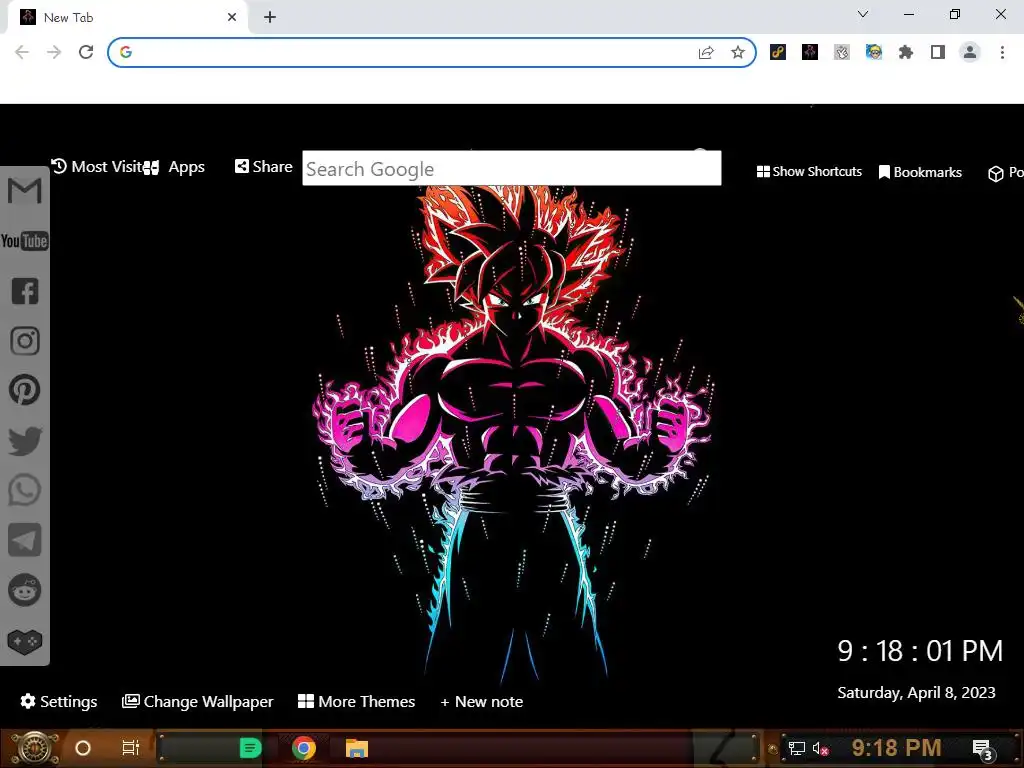Image resolution: width=1024 pixels, height=768 pixels.
Task: Click the yellow link extension icon
Action: click(x=778, y=52)
